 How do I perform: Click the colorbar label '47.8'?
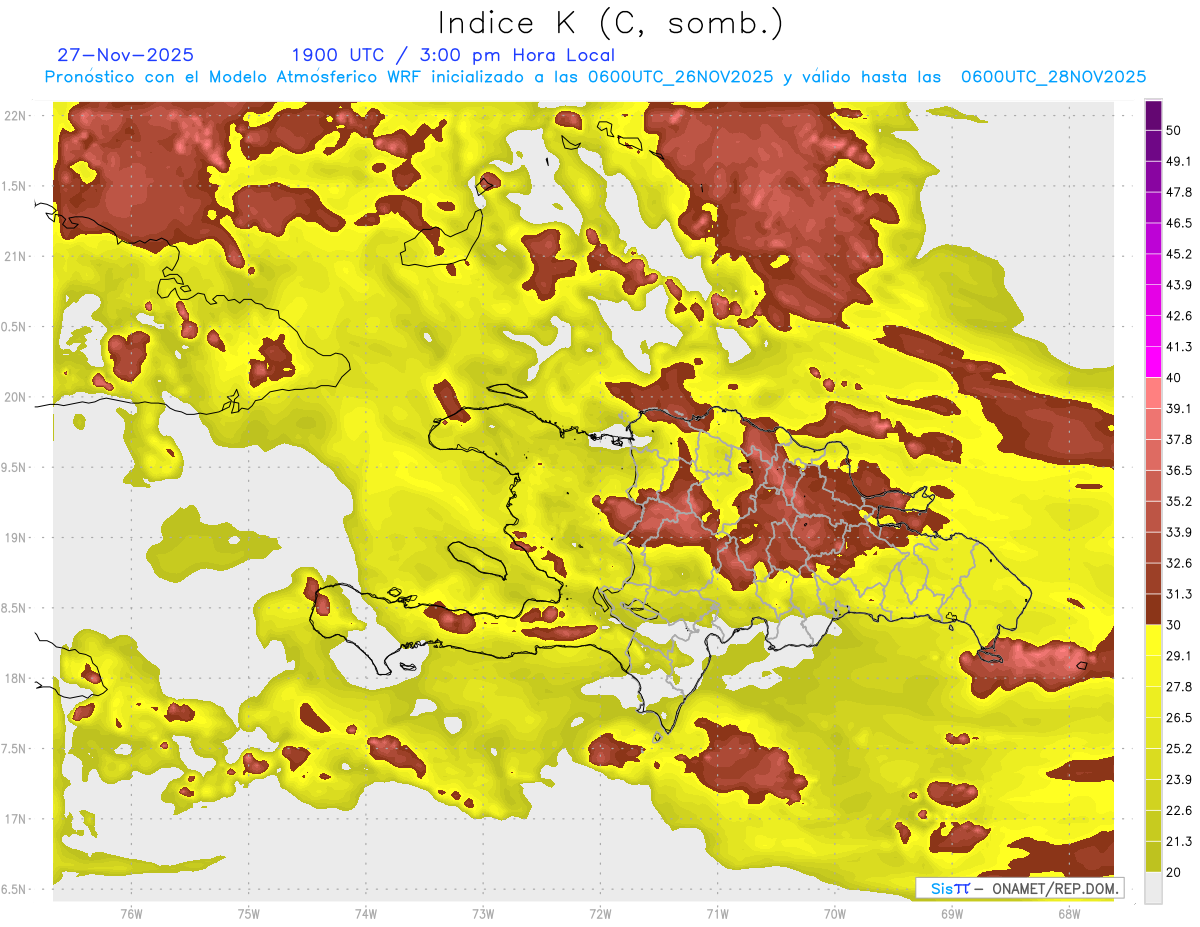(1179, 193)
